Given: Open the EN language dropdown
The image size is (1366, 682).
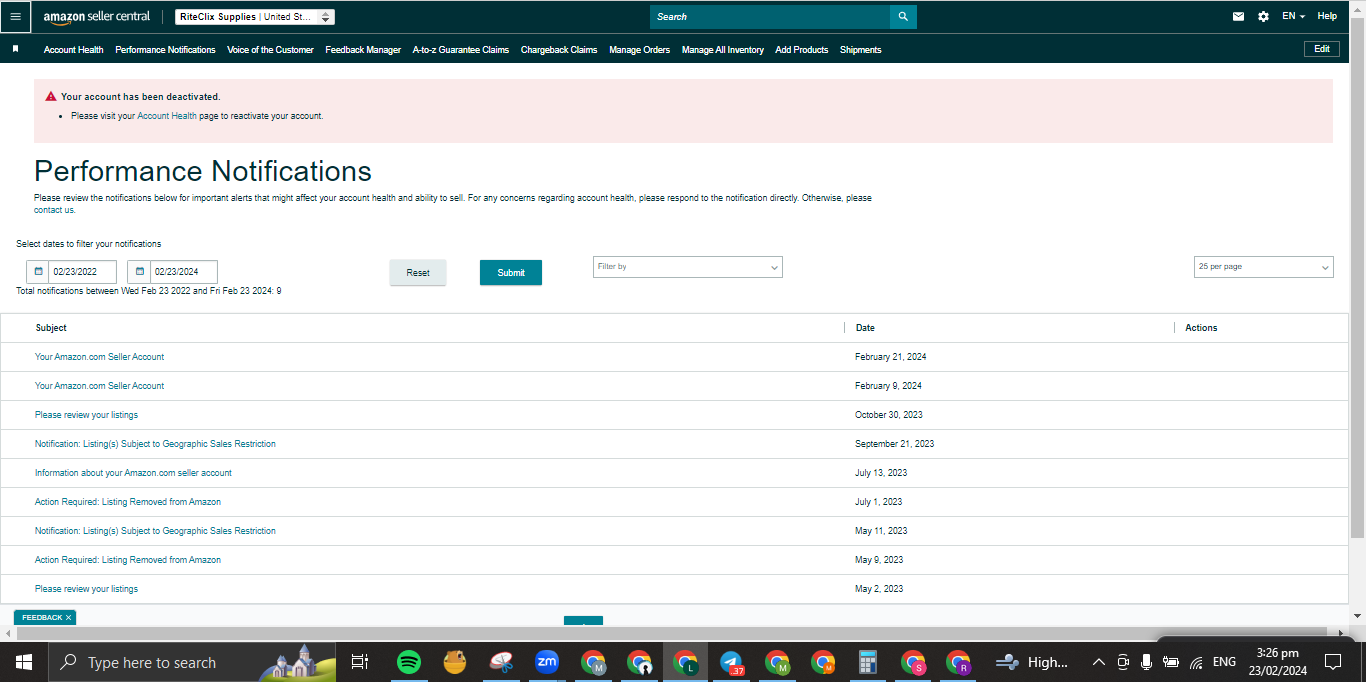Looking at the screenshot, I should (1293, 16).
